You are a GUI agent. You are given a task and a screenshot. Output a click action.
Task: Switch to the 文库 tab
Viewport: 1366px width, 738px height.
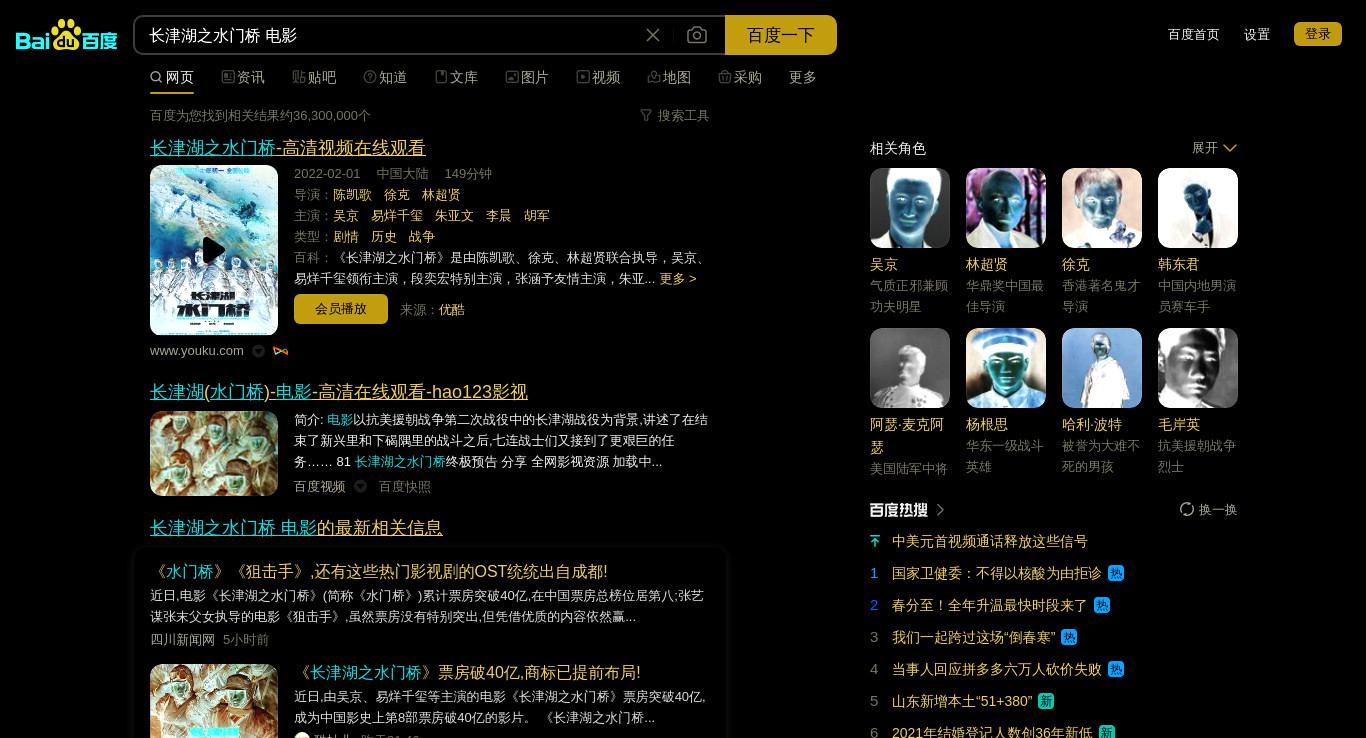click(x=456, y=77)
